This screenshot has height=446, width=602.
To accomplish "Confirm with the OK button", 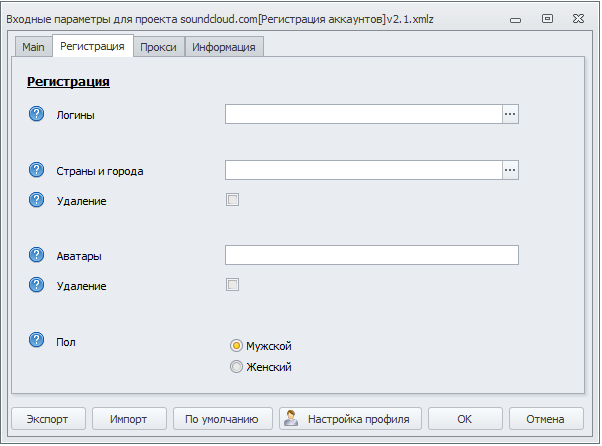I will point(465,418).
